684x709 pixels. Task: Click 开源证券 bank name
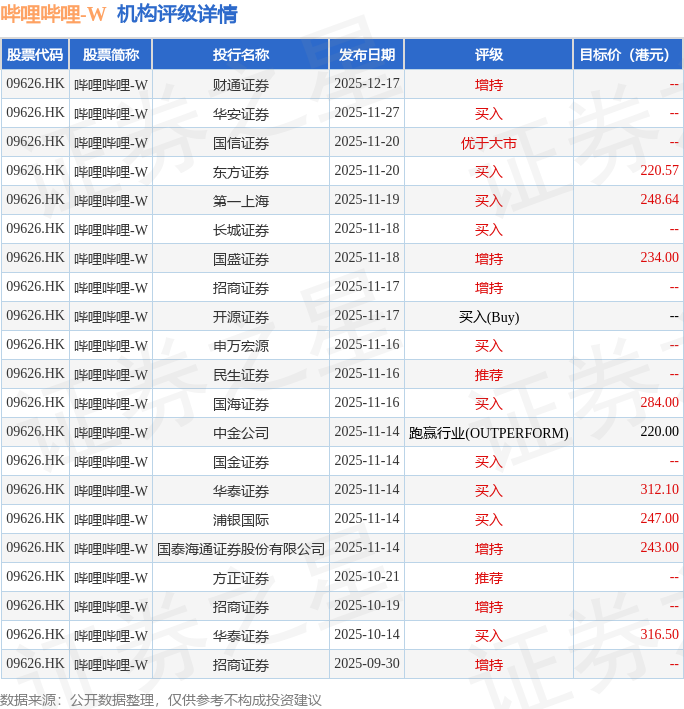[241, 317]
